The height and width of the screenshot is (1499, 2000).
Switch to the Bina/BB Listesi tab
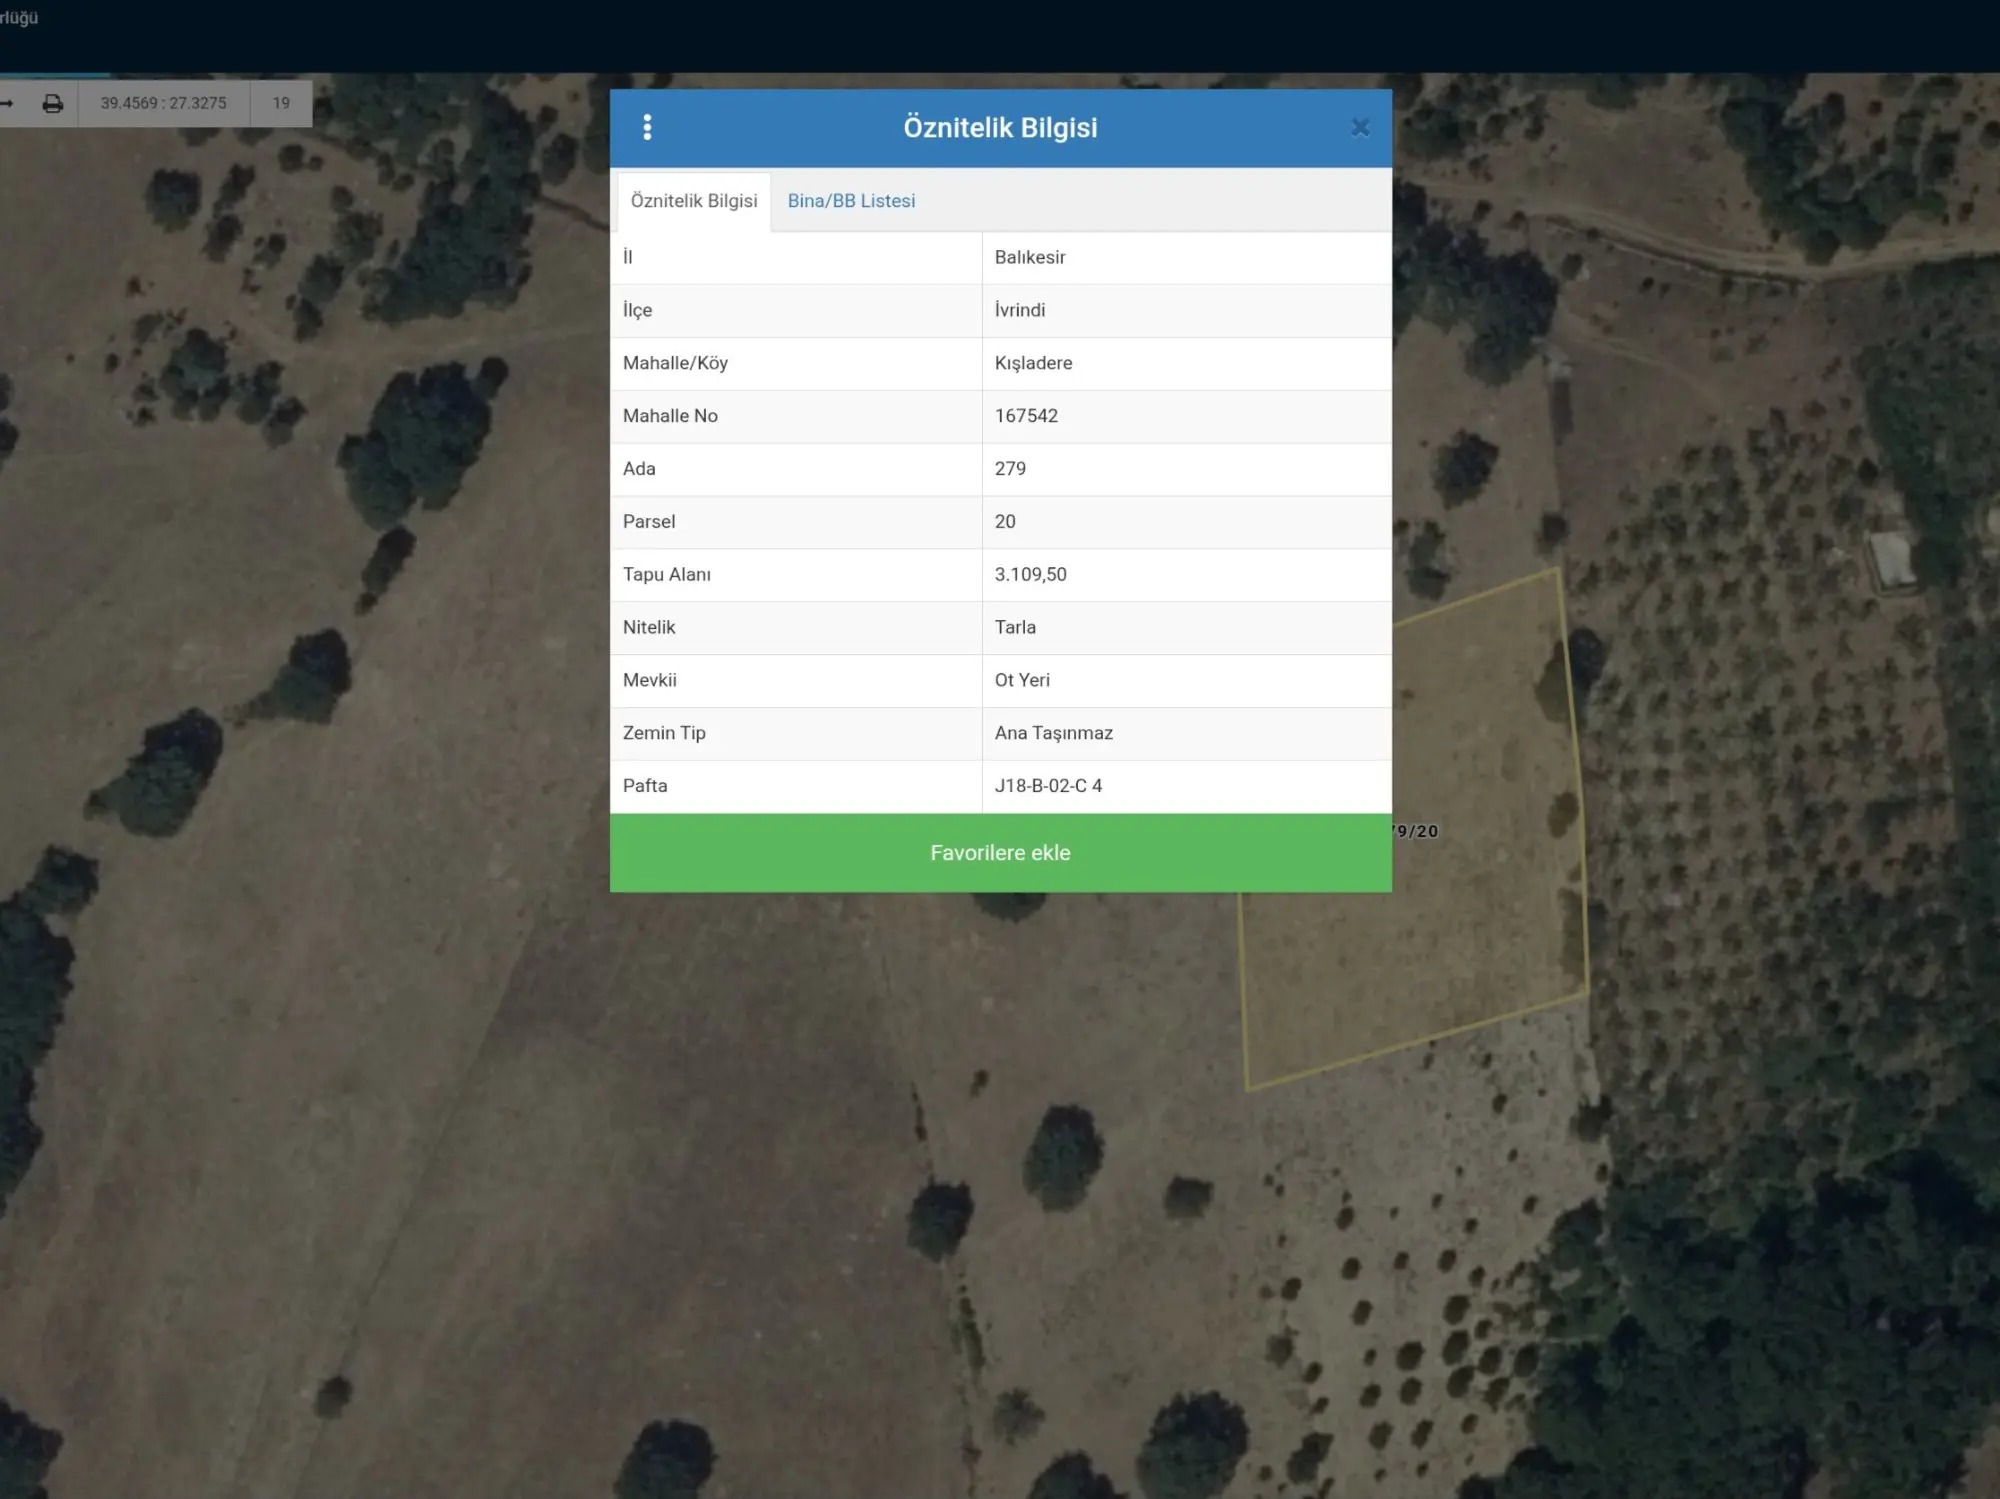point(851,201)
